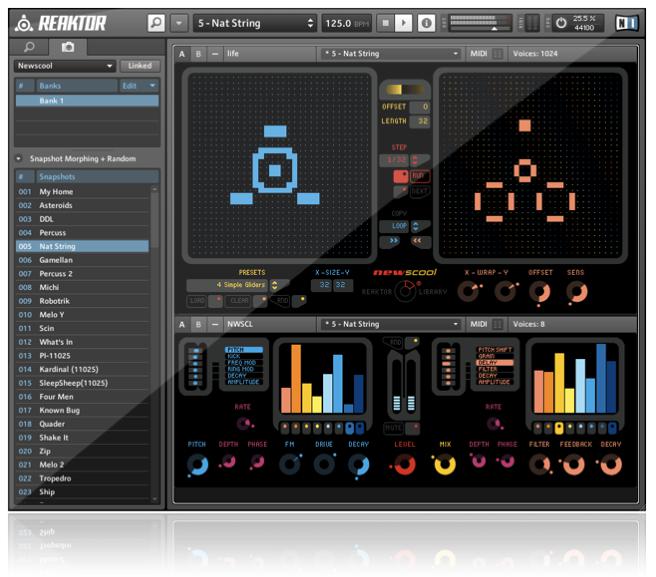The image size is (656, 577).
Task: Toggle the Linked button
Action: coord(139,66)
